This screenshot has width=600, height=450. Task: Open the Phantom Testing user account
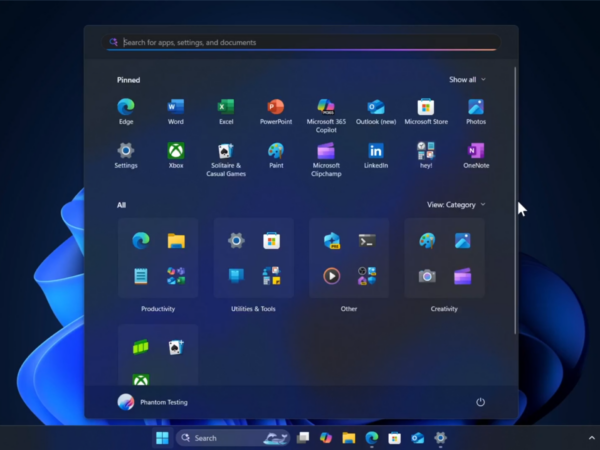152,402
